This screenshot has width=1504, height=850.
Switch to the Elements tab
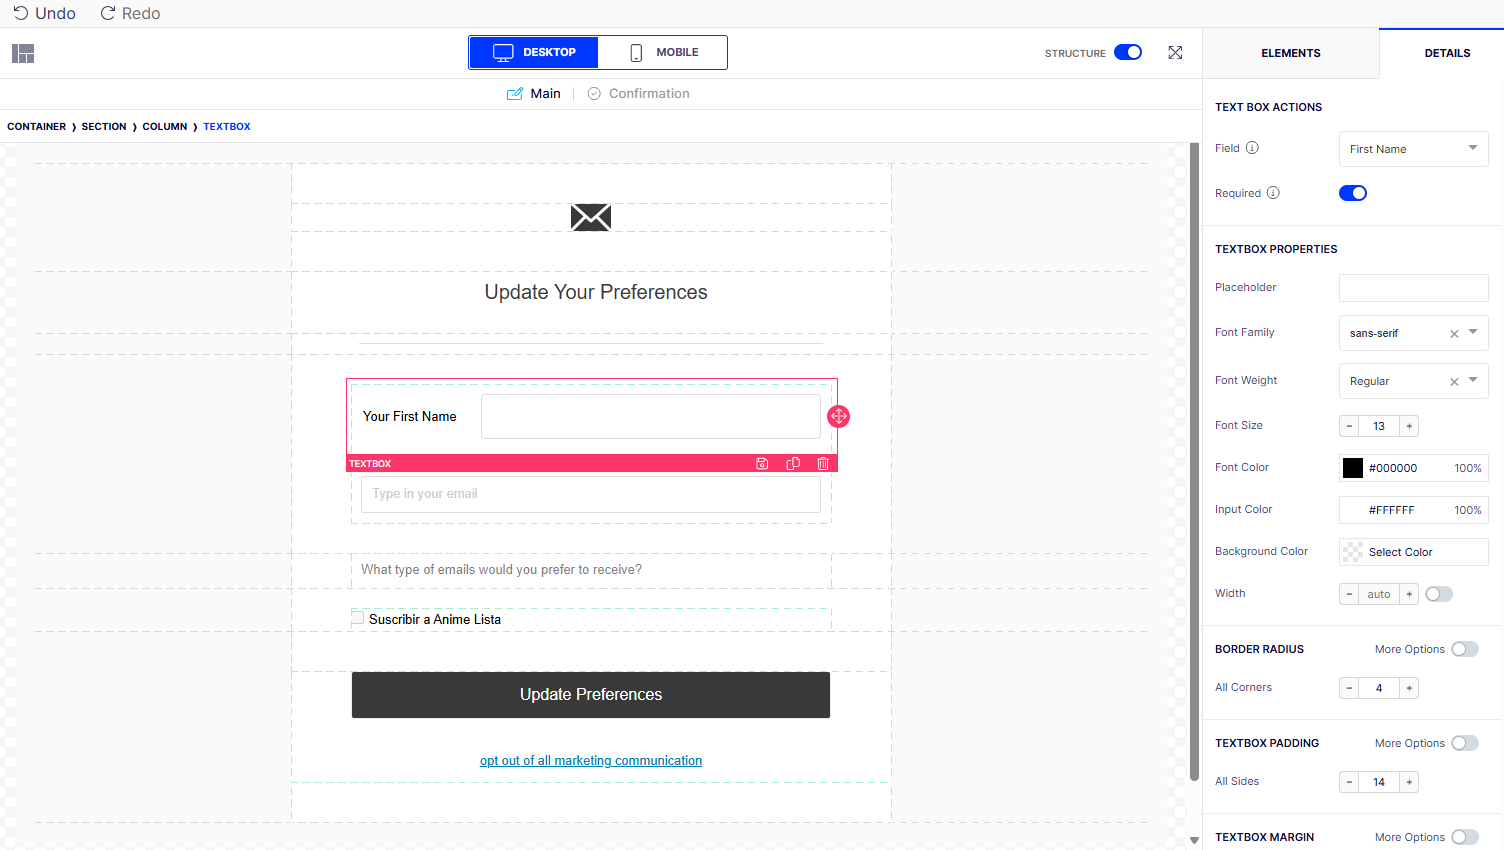pyautogui.click(x=1290, y=53)
